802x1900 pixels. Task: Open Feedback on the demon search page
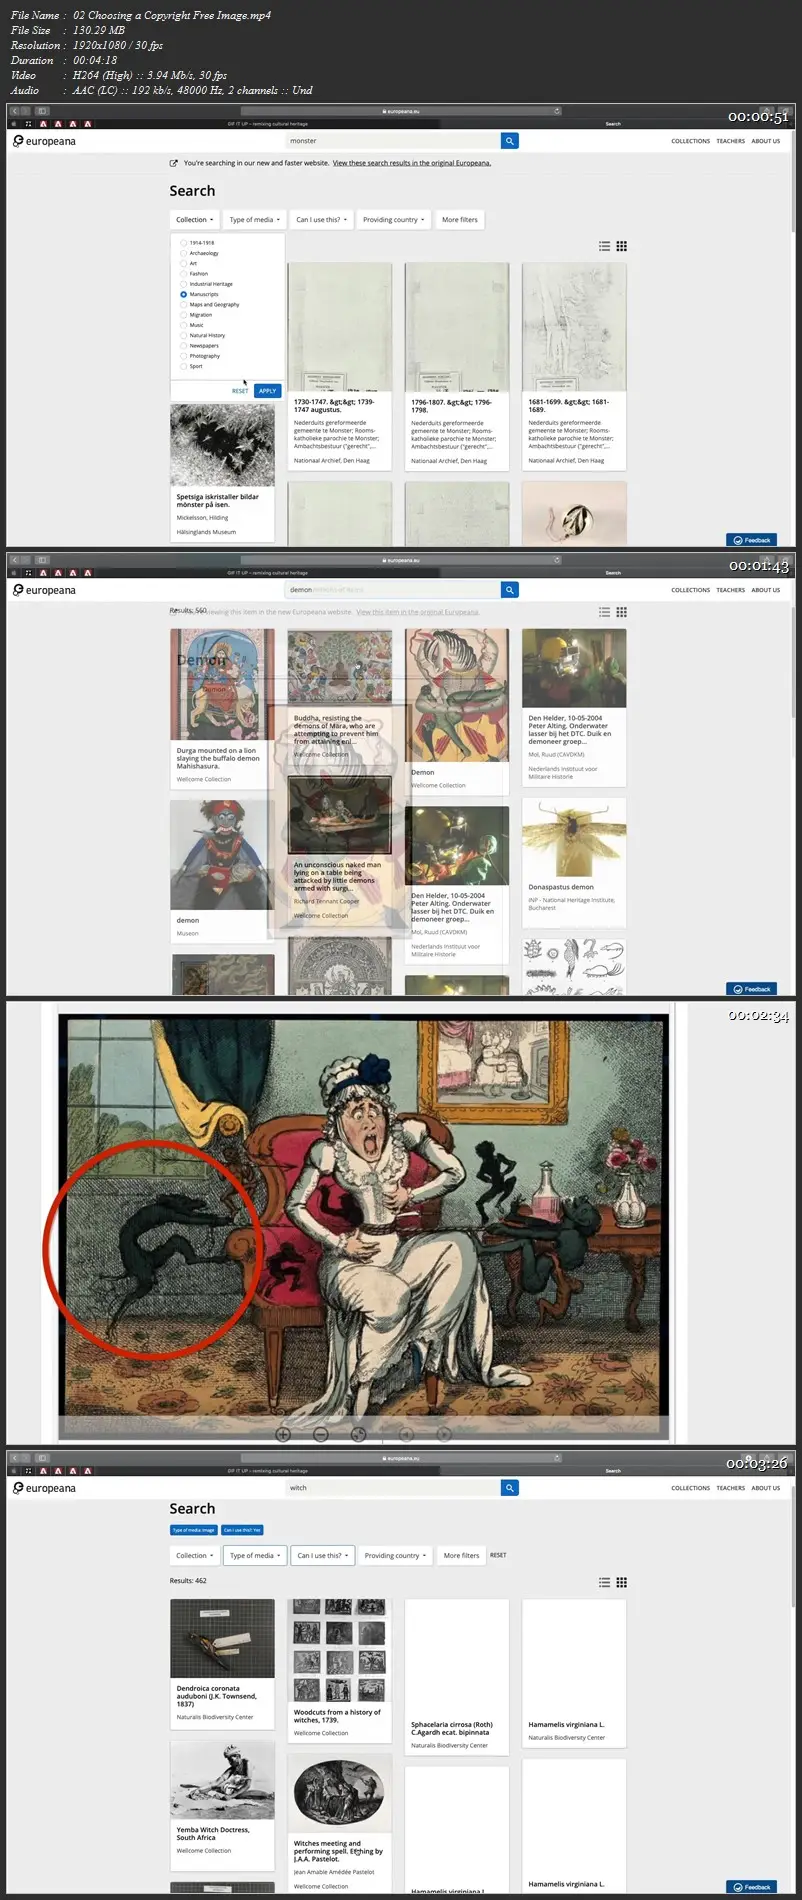pyautogui.click(x=751, y=989)
